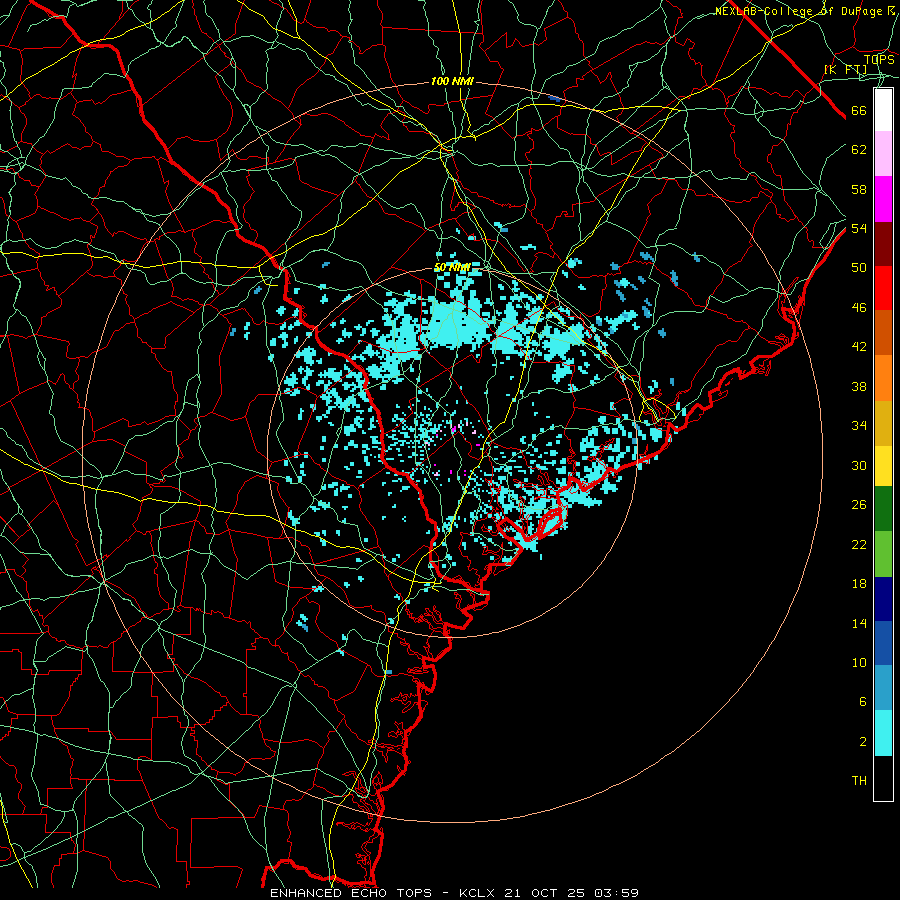Click the medium blue legend swatch
This screenshot has height=900, width=900.
883,643
